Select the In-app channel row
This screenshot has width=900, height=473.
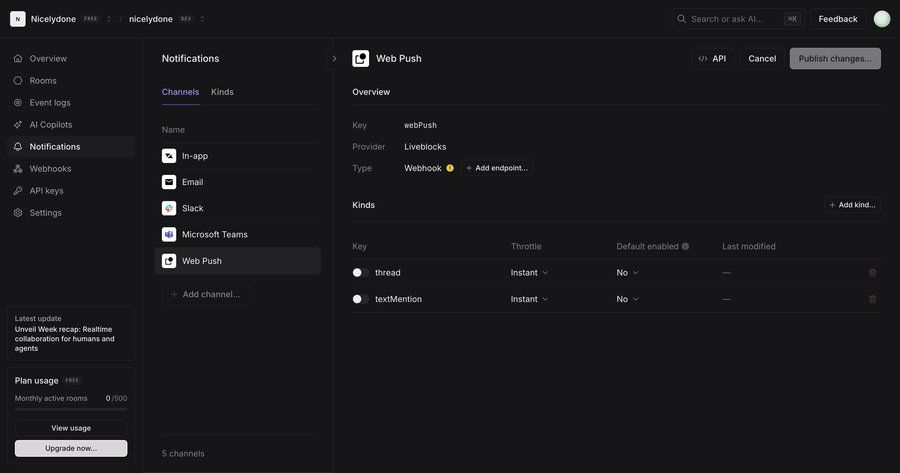(x=238, y=156)
